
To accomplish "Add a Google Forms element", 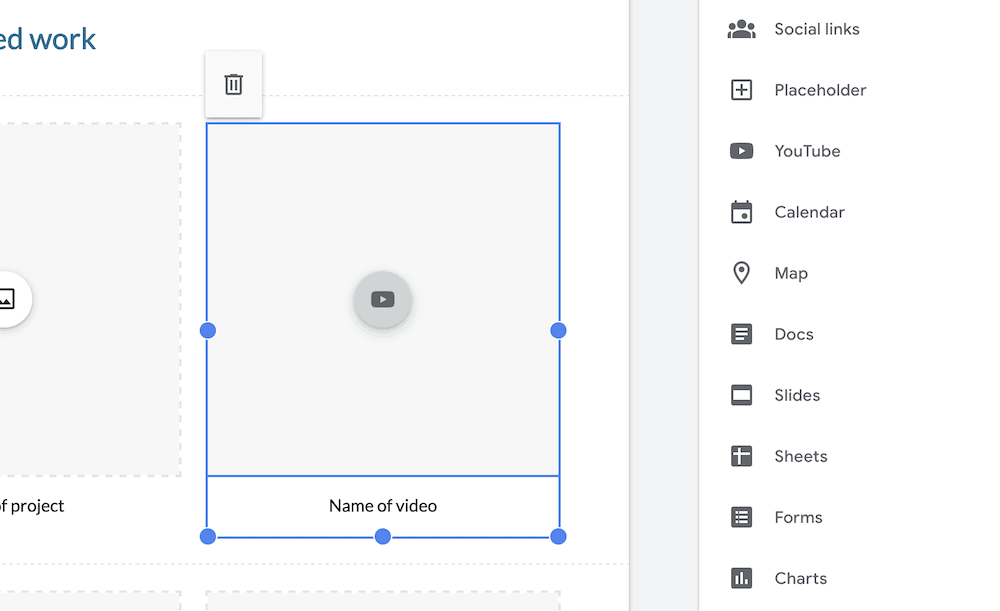I will coord(797,516).
